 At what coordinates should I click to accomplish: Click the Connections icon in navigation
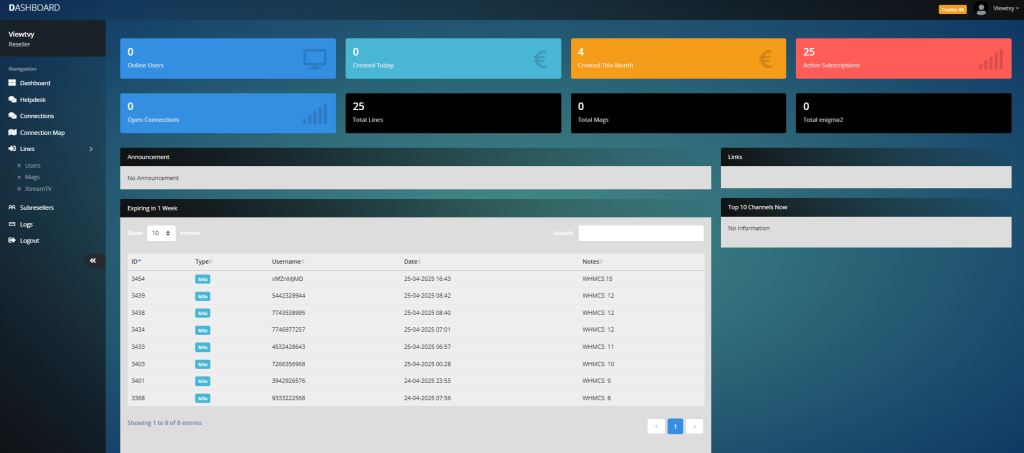pos(12,116)
